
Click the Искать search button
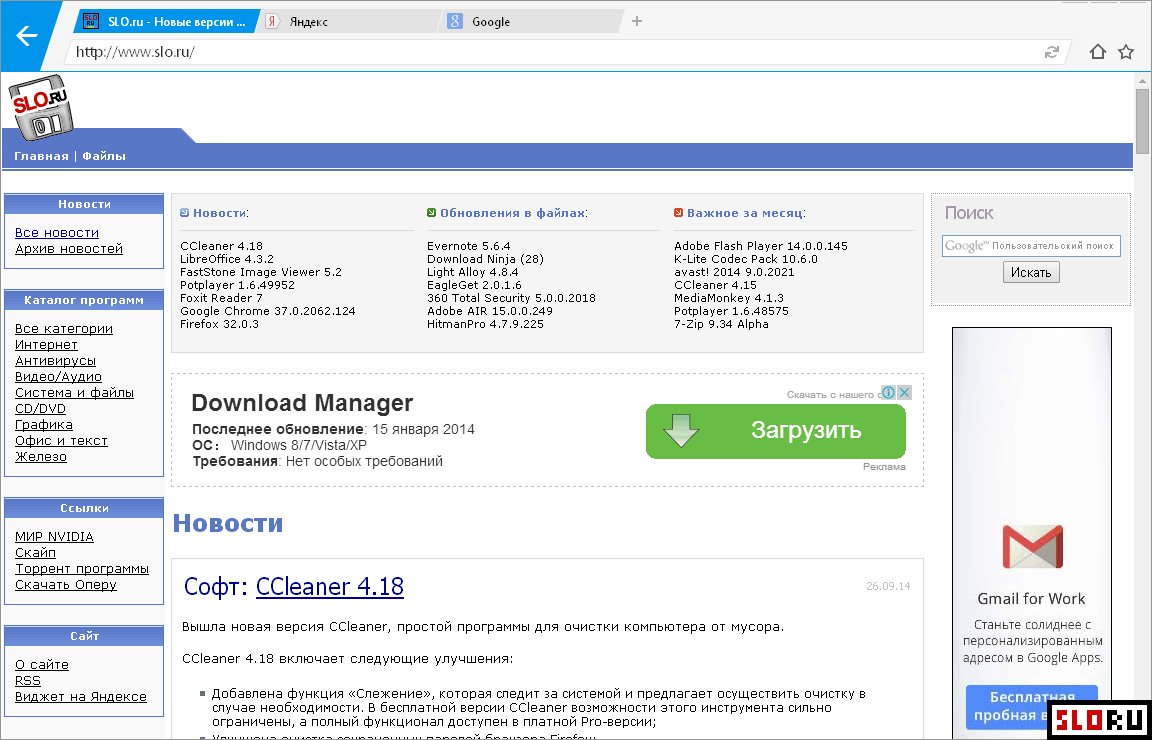click(x=1031, y=273)
